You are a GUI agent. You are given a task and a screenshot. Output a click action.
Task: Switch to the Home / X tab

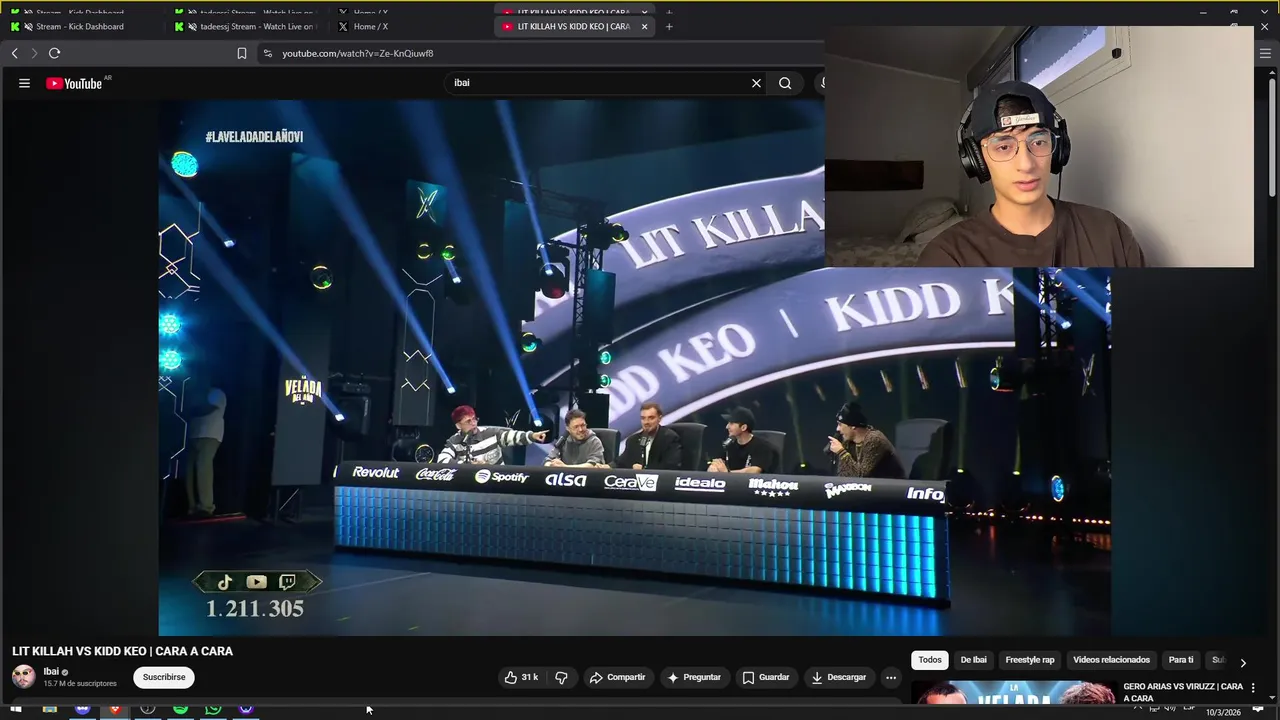point(370,26)
